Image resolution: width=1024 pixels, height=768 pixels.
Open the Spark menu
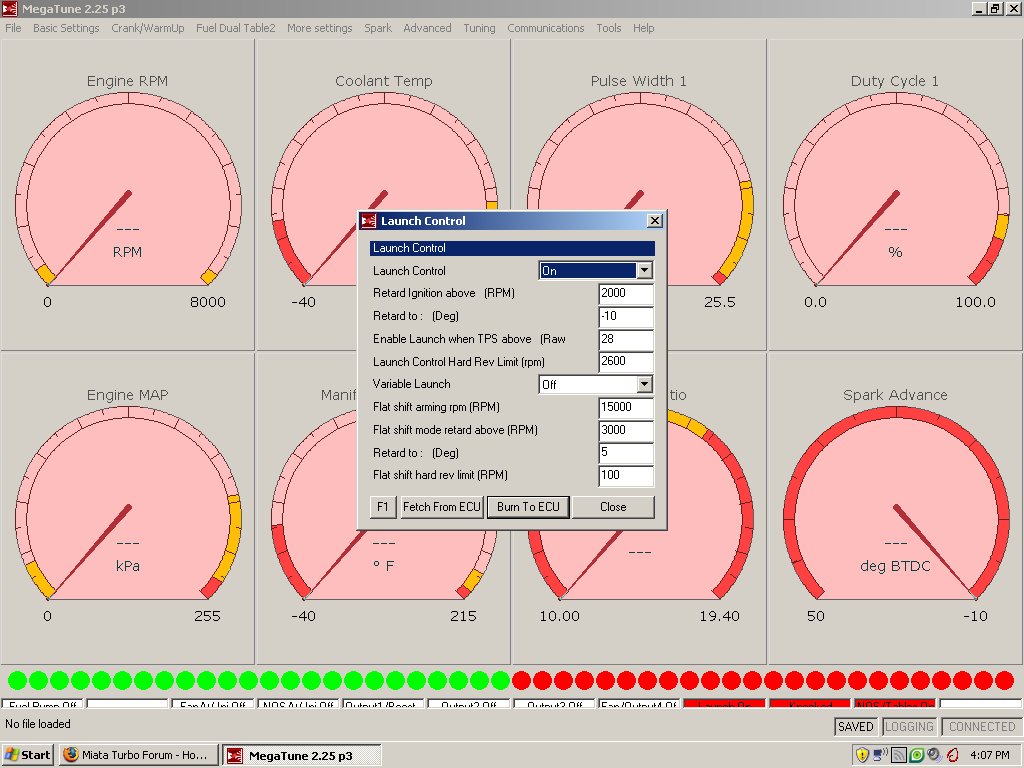click(x=378, y=28)
